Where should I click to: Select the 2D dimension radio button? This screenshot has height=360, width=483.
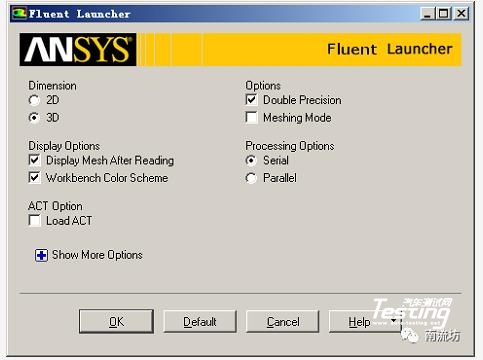click(x=34, y=100)
